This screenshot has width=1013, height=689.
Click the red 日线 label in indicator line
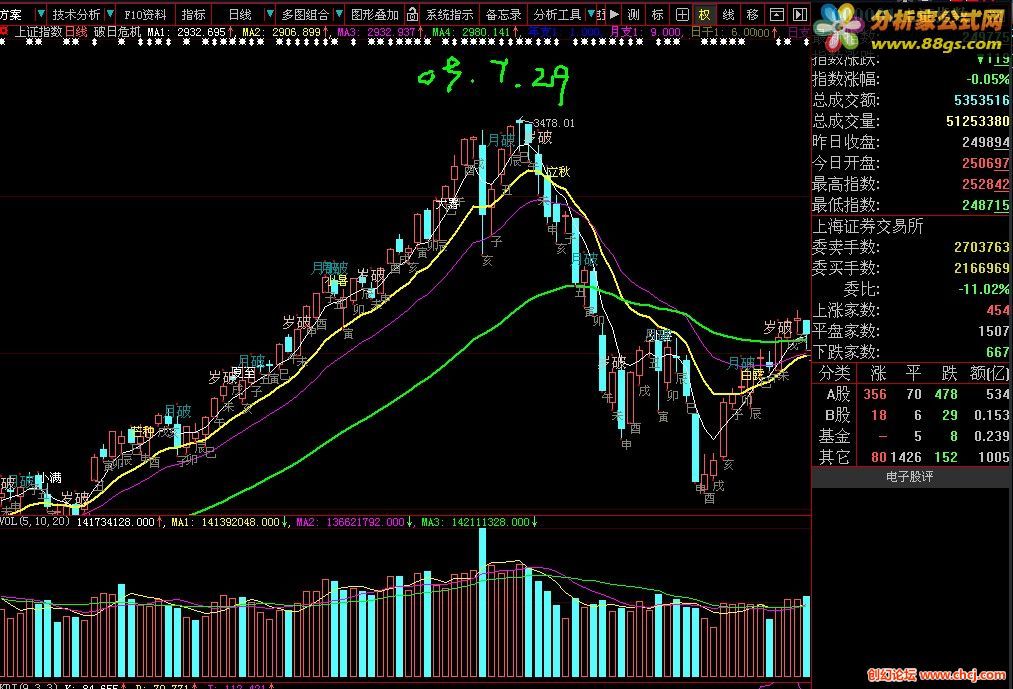pos(76,31)
